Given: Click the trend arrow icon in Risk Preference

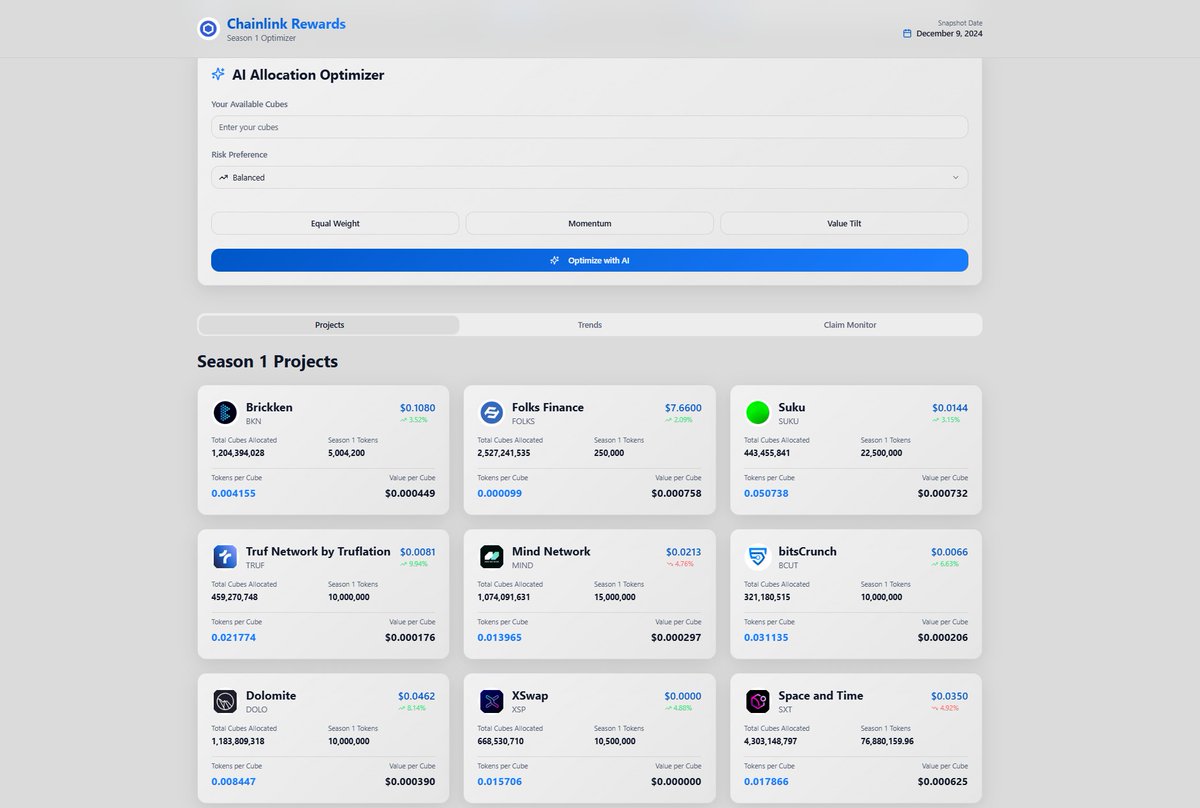Looking at the screenshot, I should 223,177.
